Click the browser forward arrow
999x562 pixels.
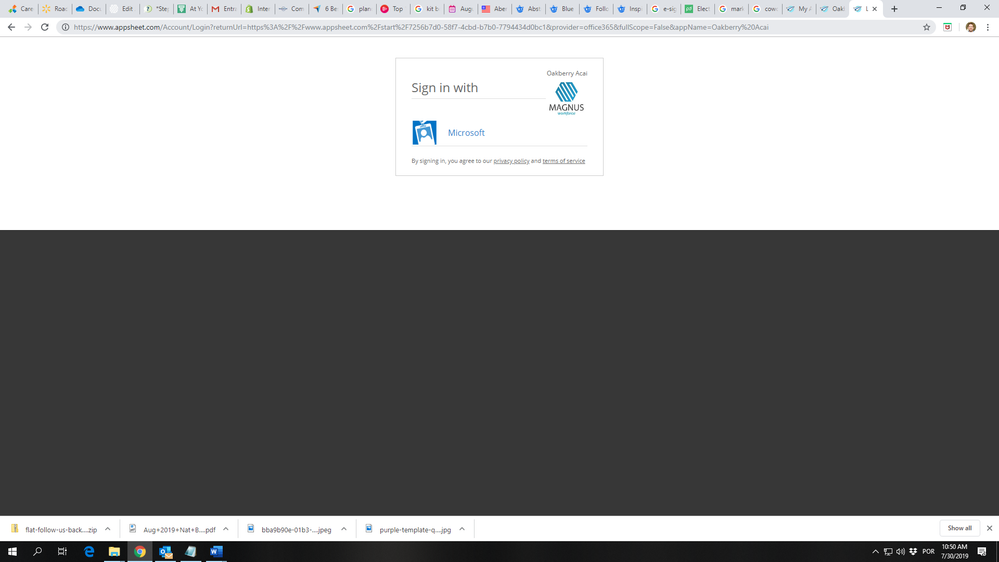[28, 27]
